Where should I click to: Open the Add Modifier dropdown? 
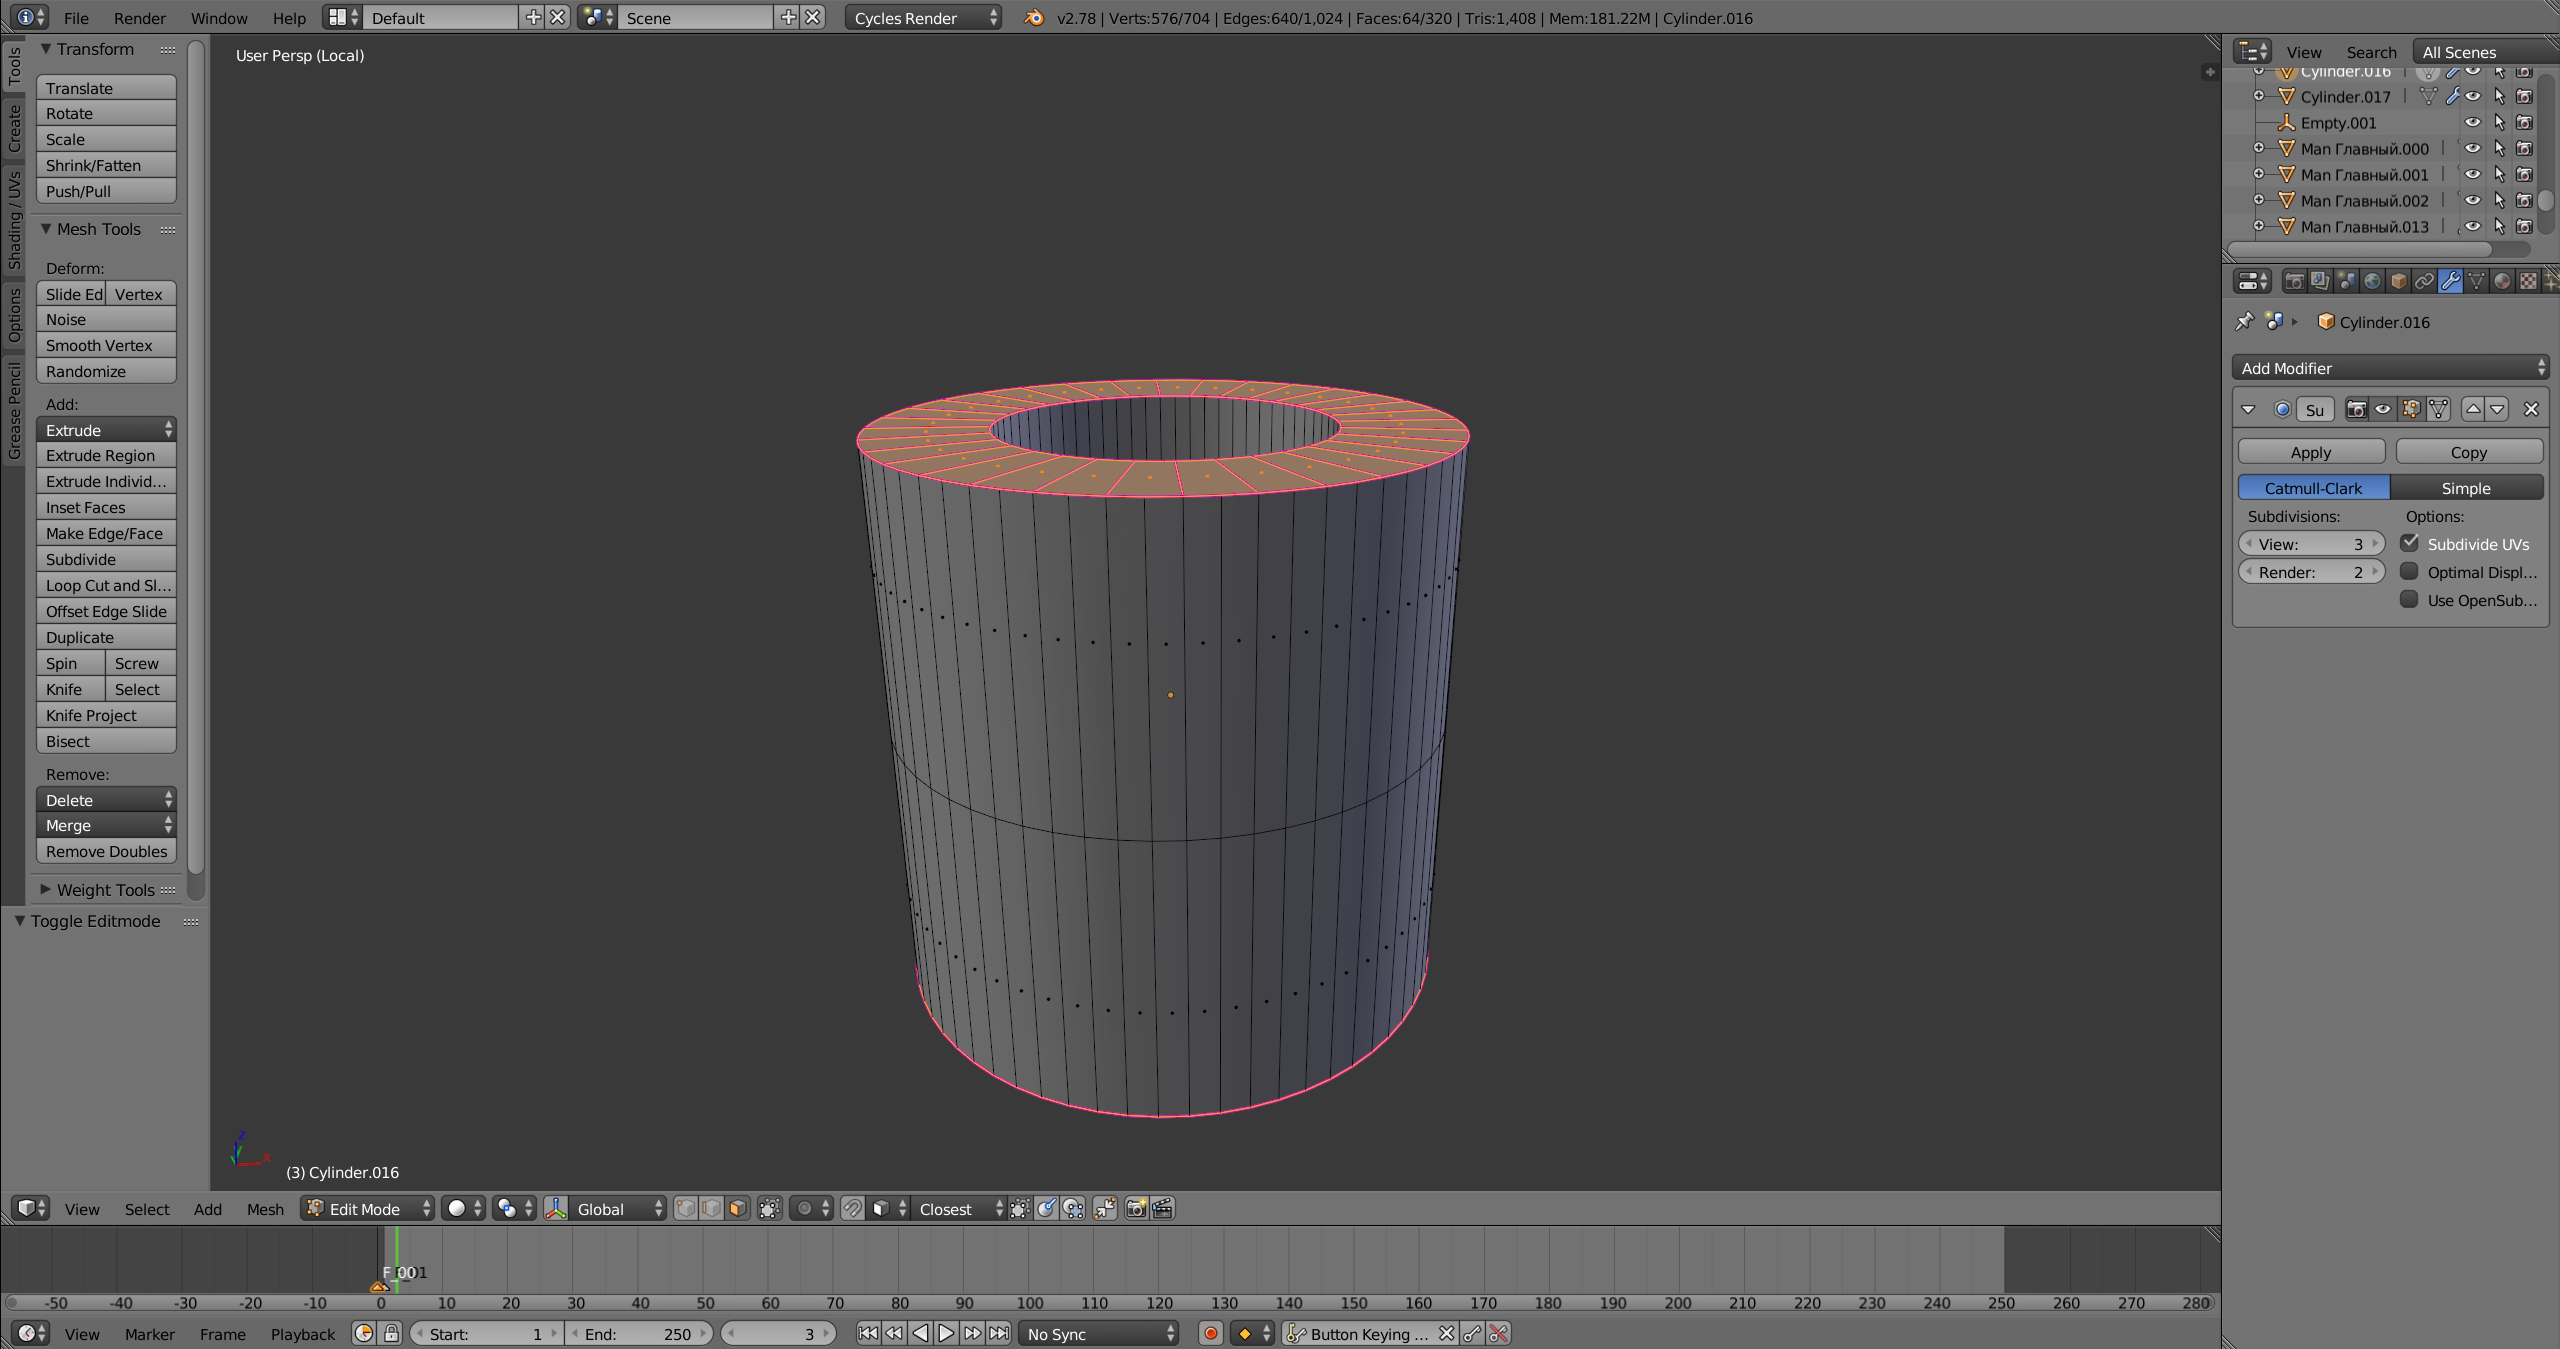pos(2389,368)
